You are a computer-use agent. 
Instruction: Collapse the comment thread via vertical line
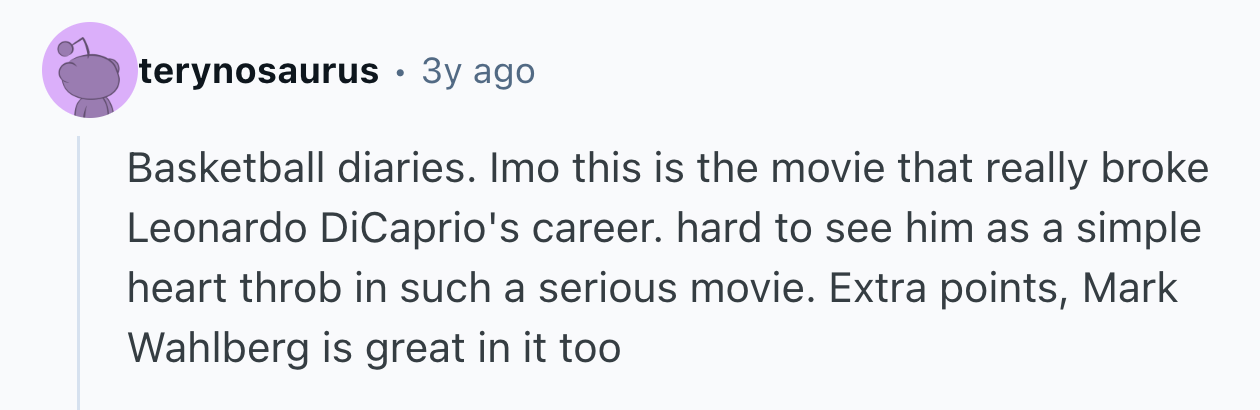[x=79, y=270]
